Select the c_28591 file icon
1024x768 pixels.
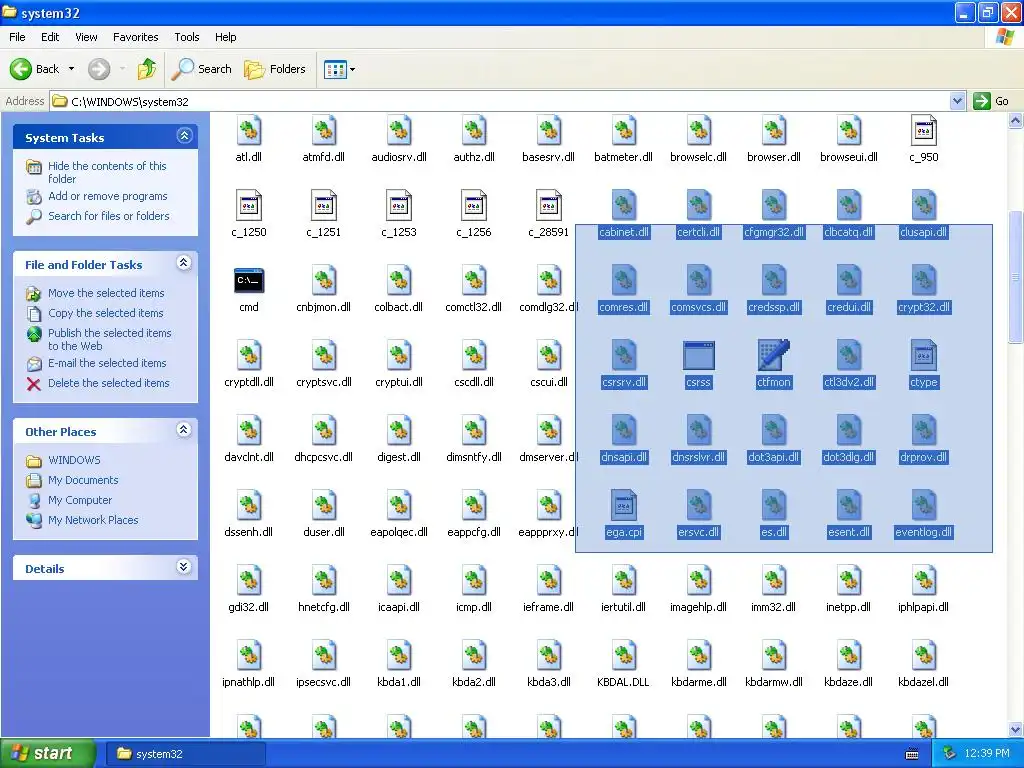pyautogui.click(x=549, y=205)
